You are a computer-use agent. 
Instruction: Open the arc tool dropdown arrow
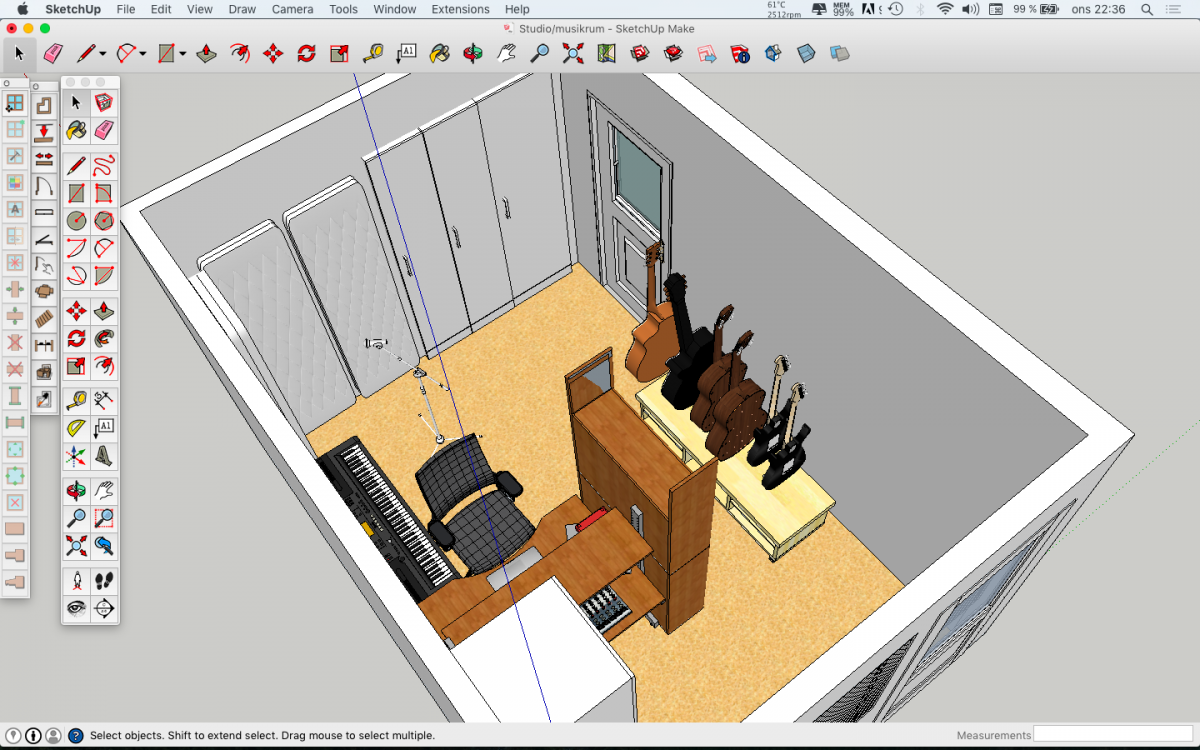point(143,54)
